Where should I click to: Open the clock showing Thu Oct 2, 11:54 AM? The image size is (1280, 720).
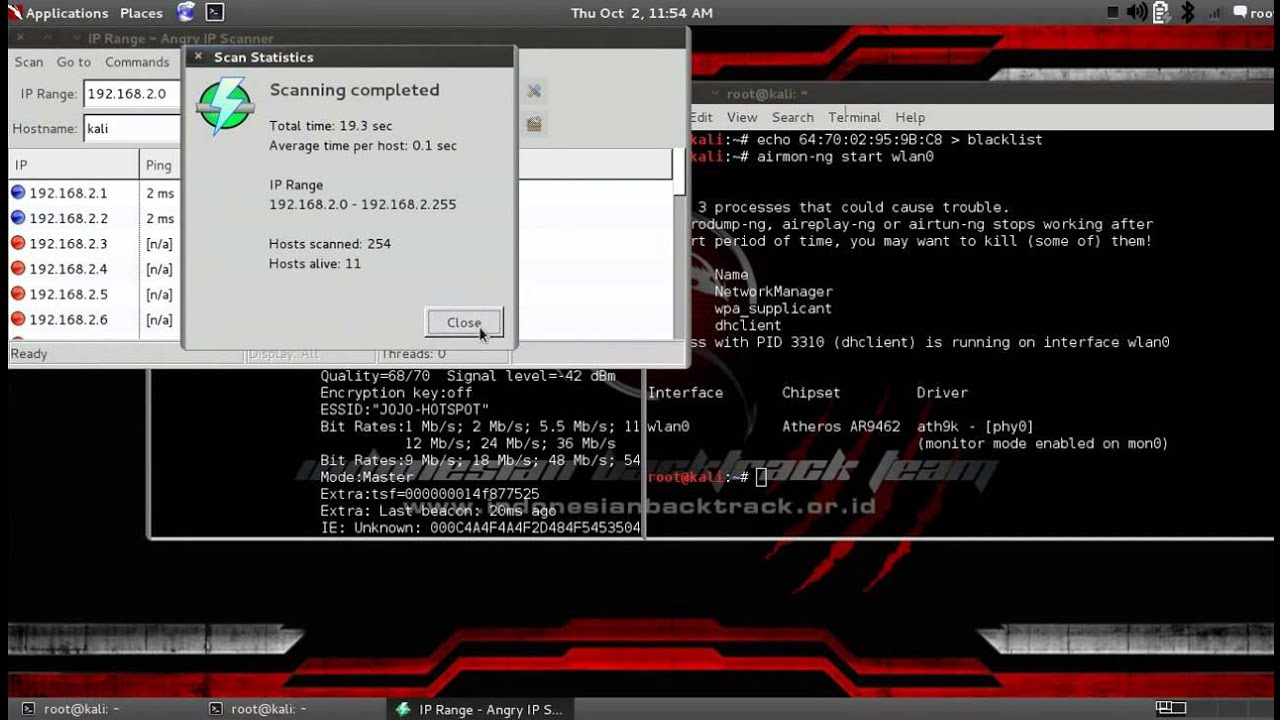(x=642, y=13)
